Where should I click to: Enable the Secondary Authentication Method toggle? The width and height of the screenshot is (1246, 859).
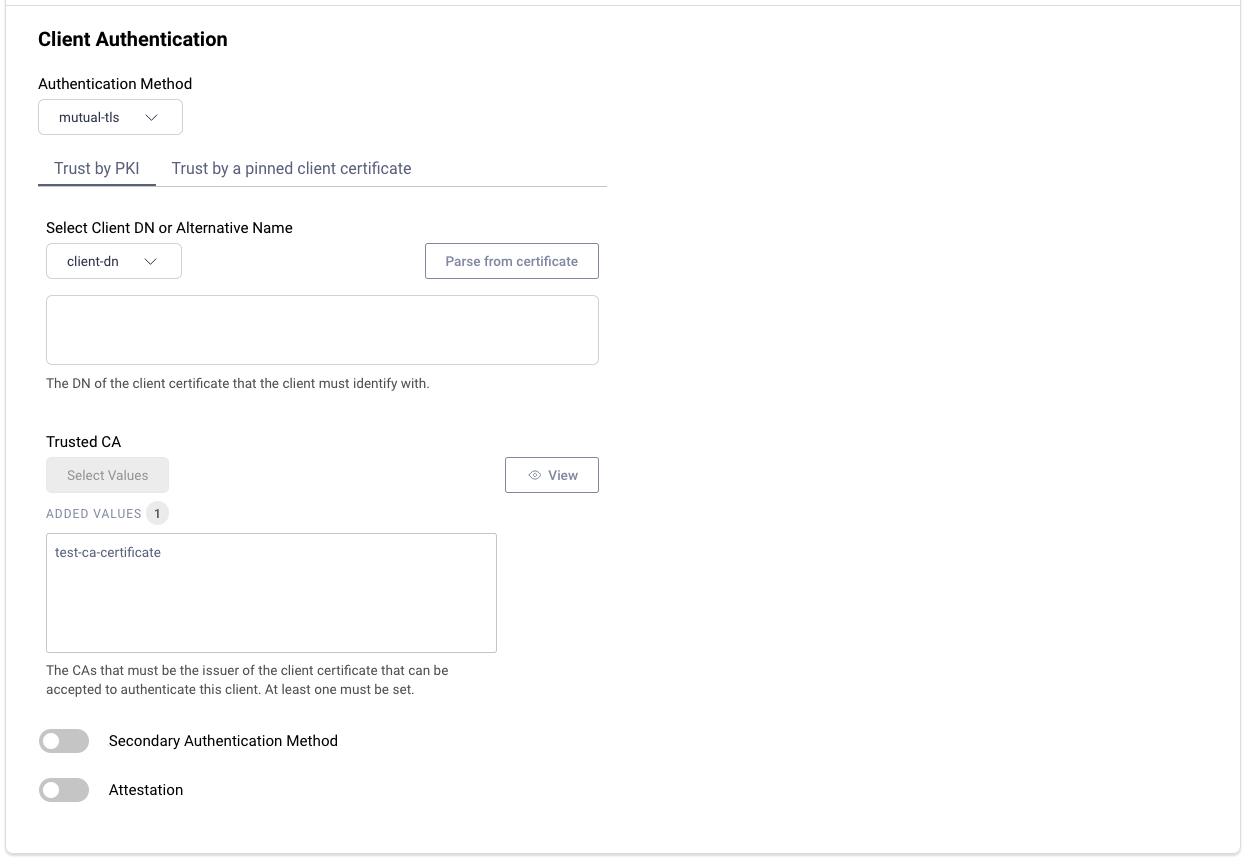click(x=64, y=741)
